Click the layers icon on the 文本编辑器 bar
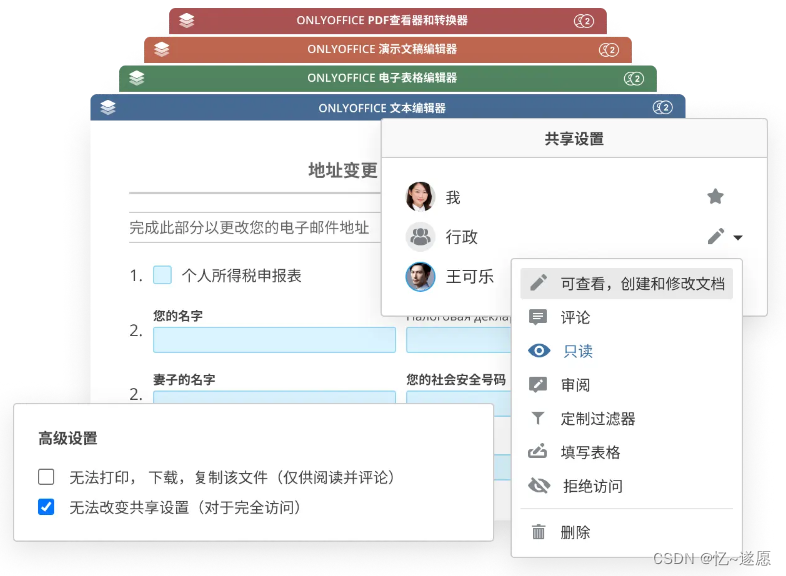Image resolution: width=786 pixels, height=576 pixels. pos(108,107)
